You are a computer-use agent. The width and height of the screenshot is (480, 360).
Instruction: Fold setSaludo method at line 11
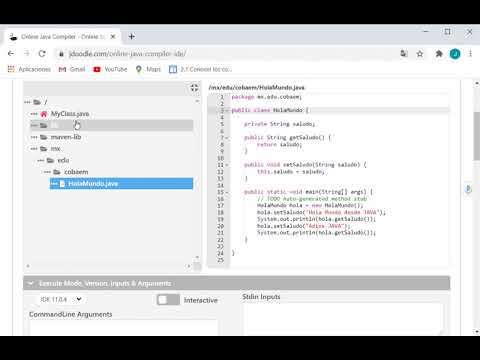coord(227,165)
